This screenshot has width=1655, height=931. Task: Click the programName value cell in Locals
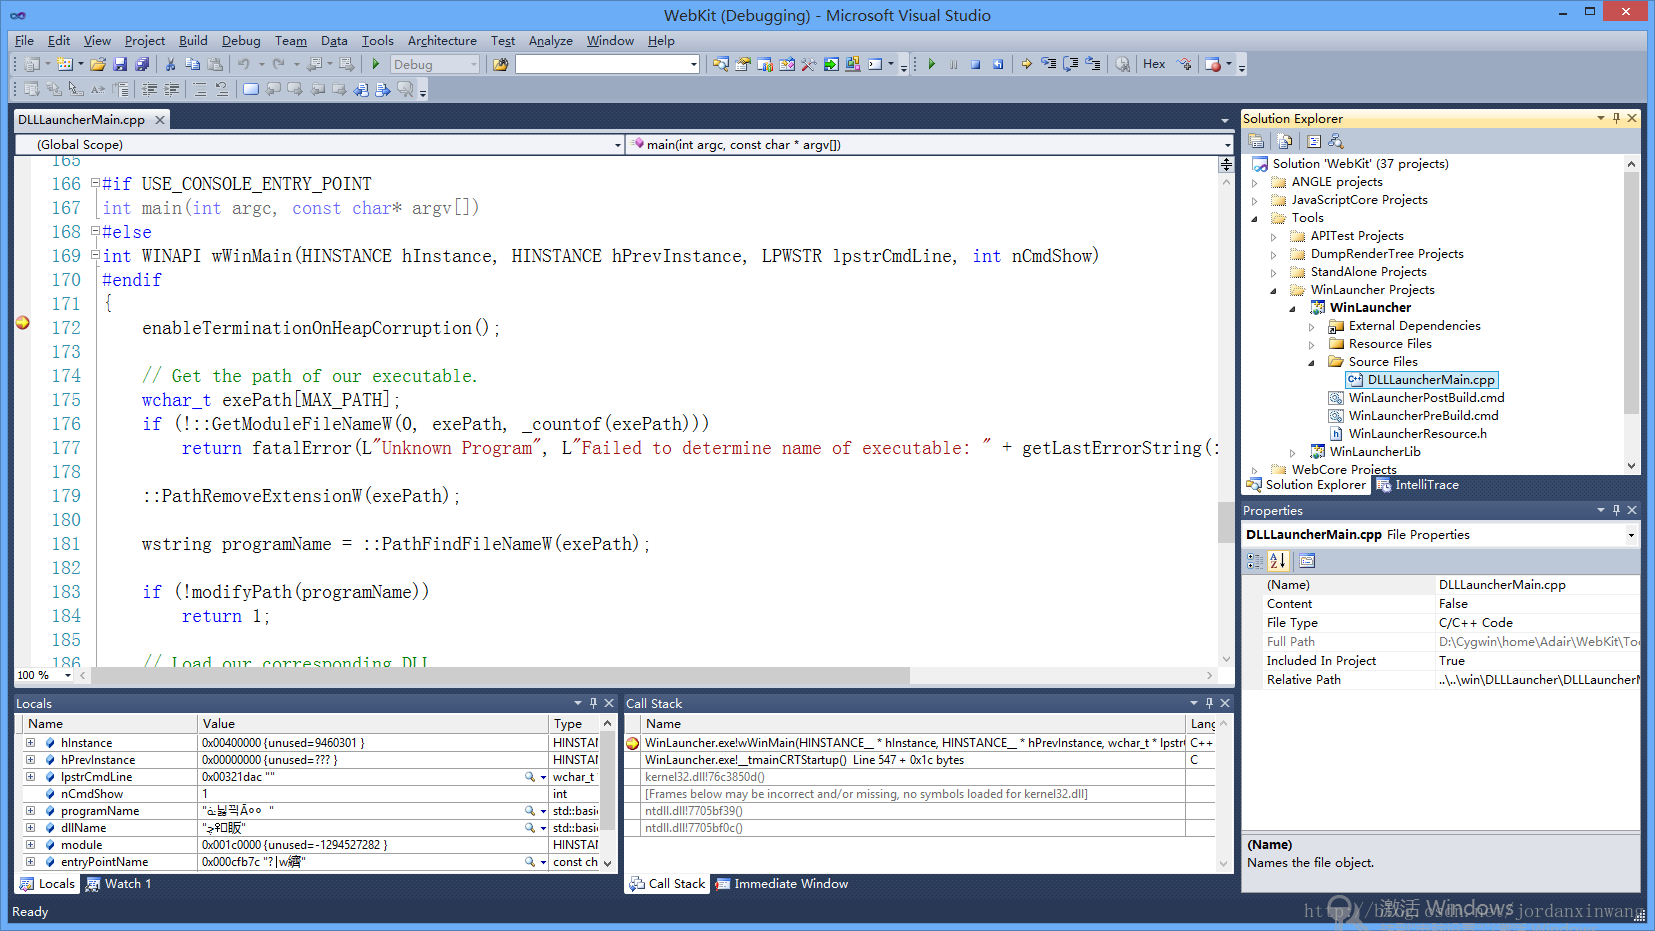[372, 811]
